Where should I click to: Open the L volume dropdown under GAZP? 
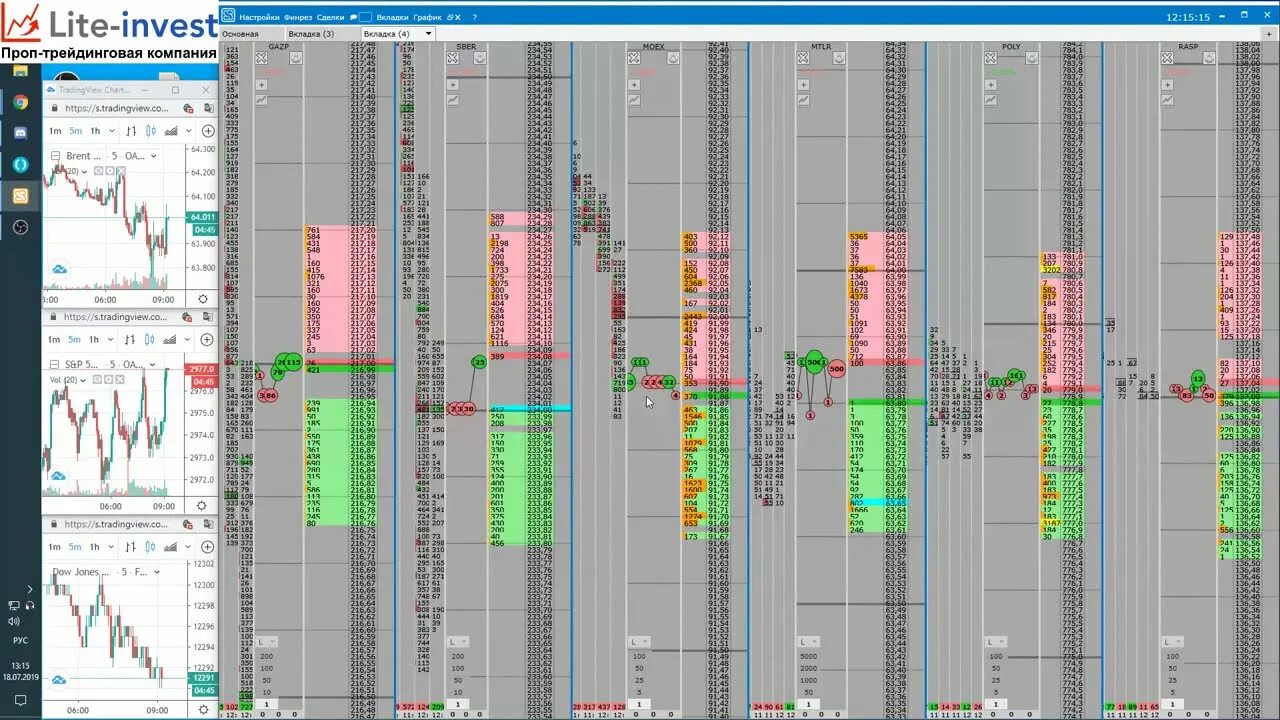(265, 641)
